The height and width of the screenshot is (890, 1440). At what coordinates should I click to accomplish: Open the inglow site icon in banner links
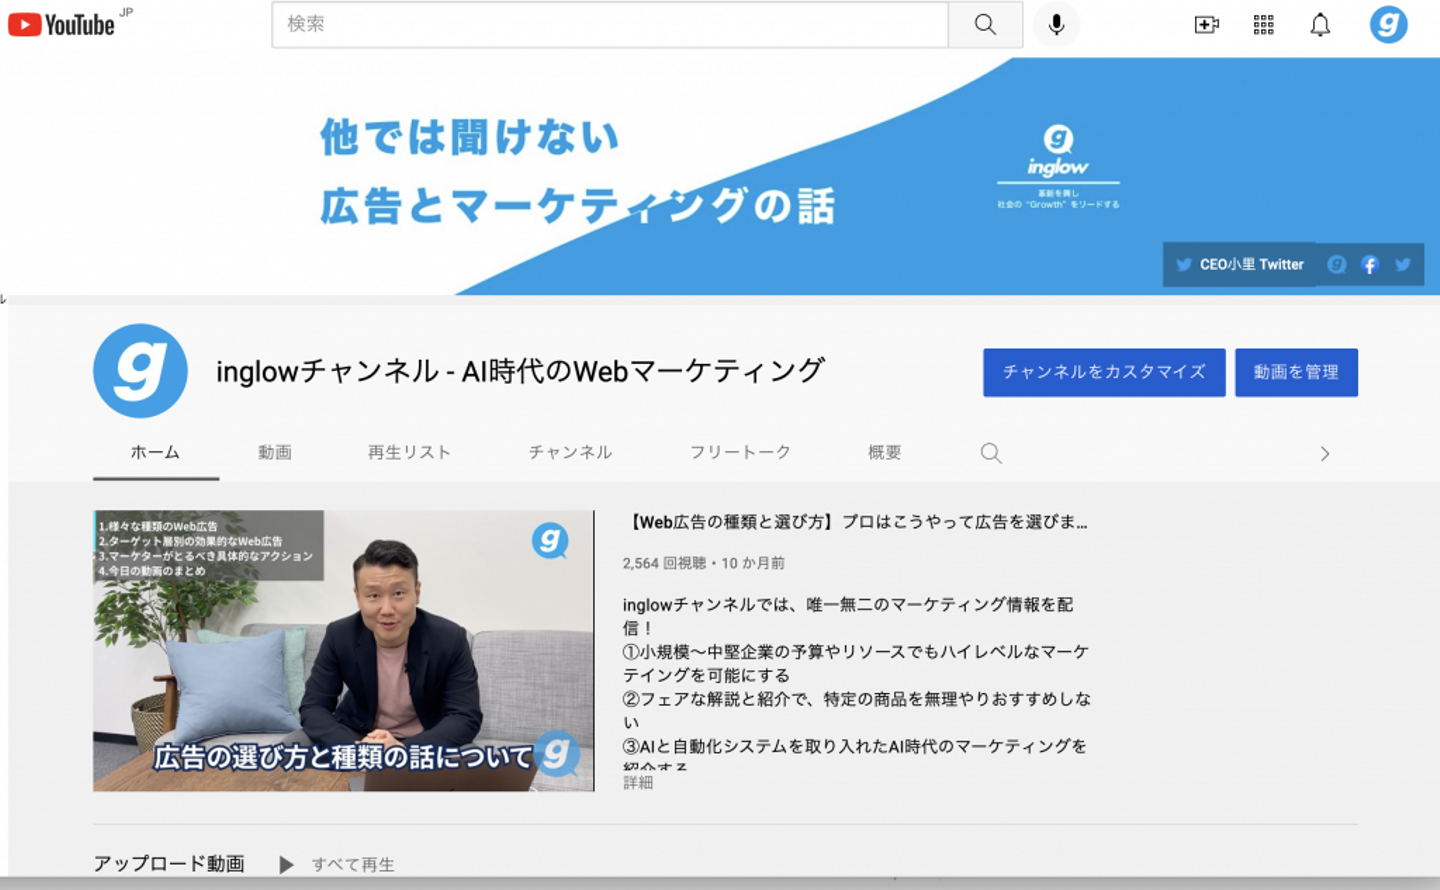tap(1336, 265)
